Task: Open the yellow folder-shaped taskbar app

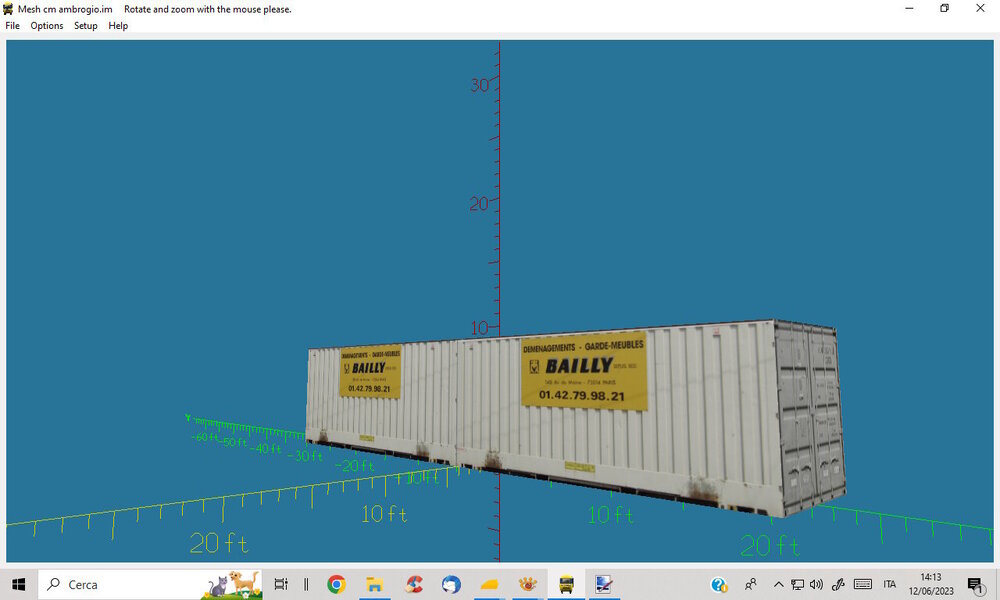Action: 489,584
